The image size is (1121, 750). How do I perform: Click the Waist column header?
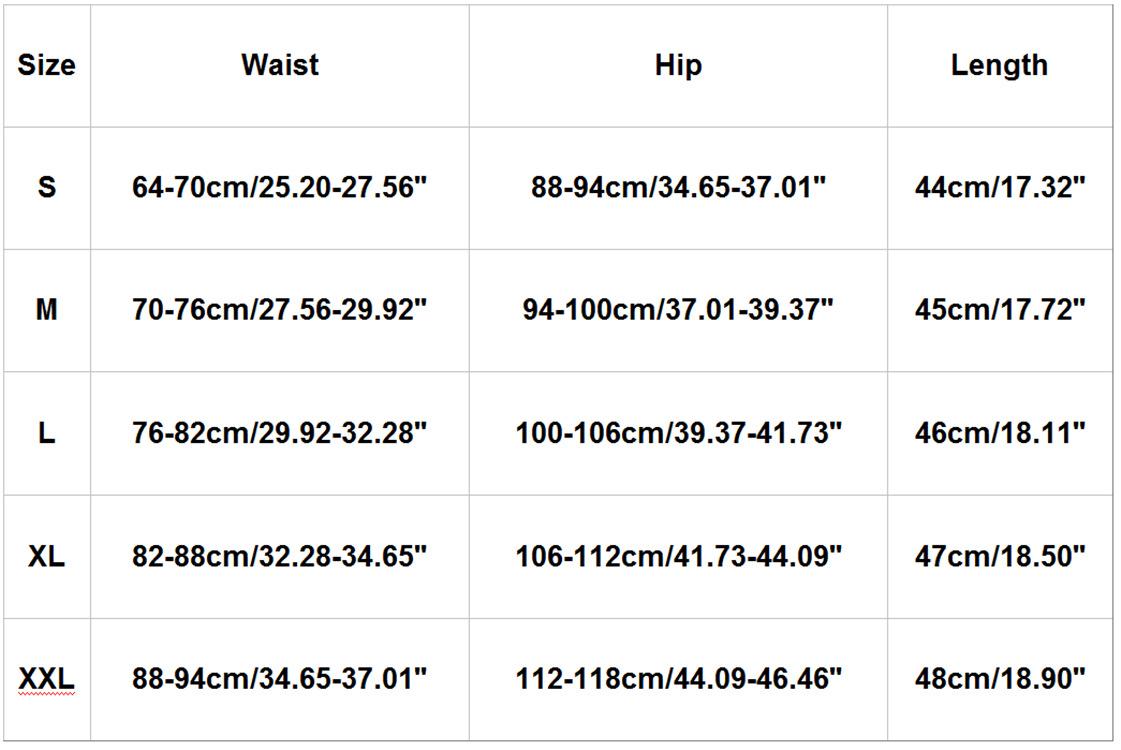pyautogui.click(x=279, y=66)
